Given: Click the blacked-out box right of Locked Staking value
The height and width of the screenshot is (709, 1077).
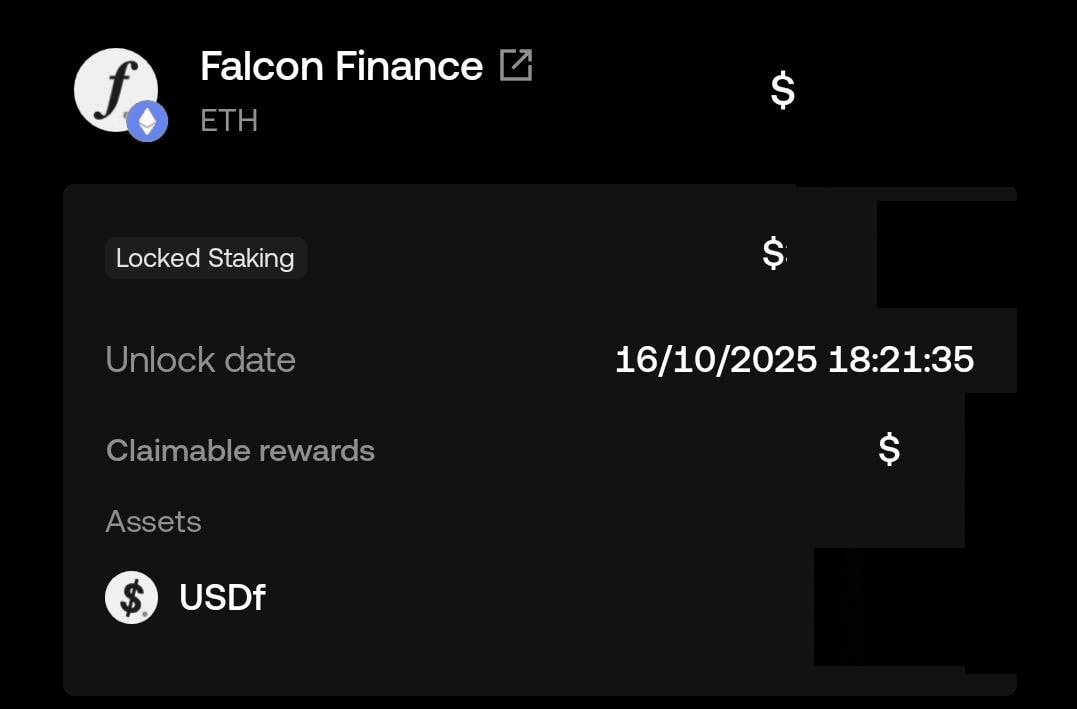Looking at the screenshot, I should tap(945, 253).
